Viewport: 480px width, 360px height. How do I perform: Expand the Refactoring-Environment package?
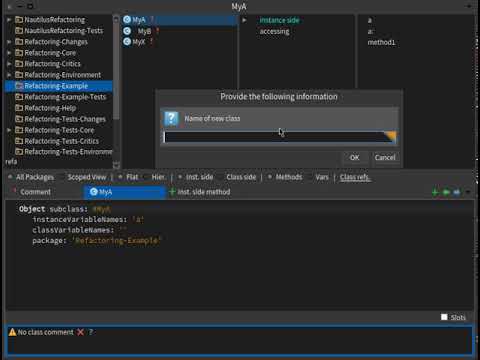pos(9,75)
